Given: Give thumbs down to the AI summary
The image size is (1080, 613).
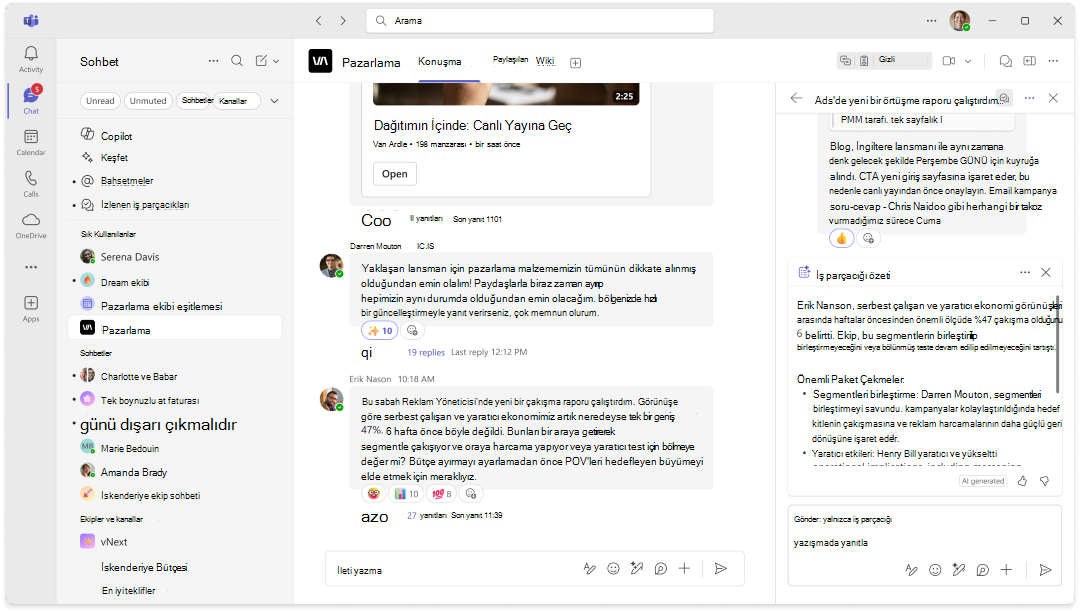Looking at the screenshot, I should (x=1044, y=481).
